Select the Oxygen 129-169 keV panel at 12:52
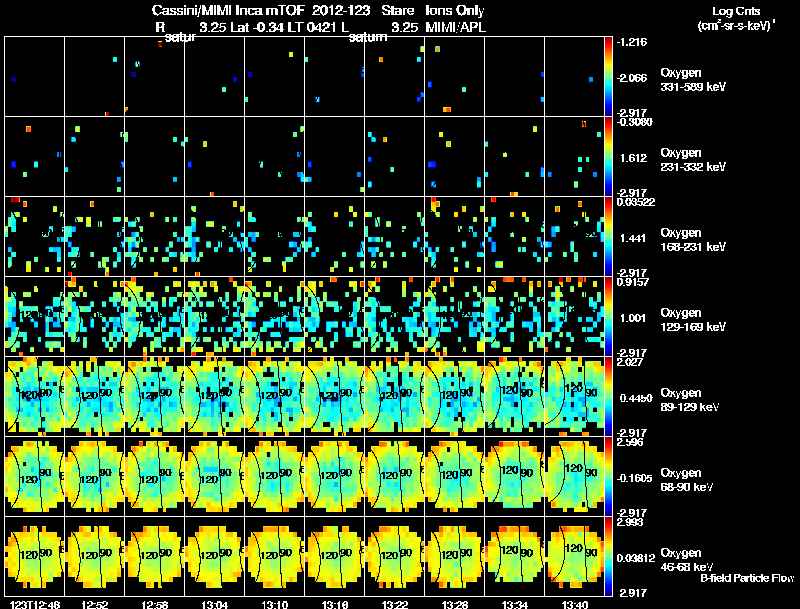This screenshot has height=609, width=800. click(x=94, y=316)
